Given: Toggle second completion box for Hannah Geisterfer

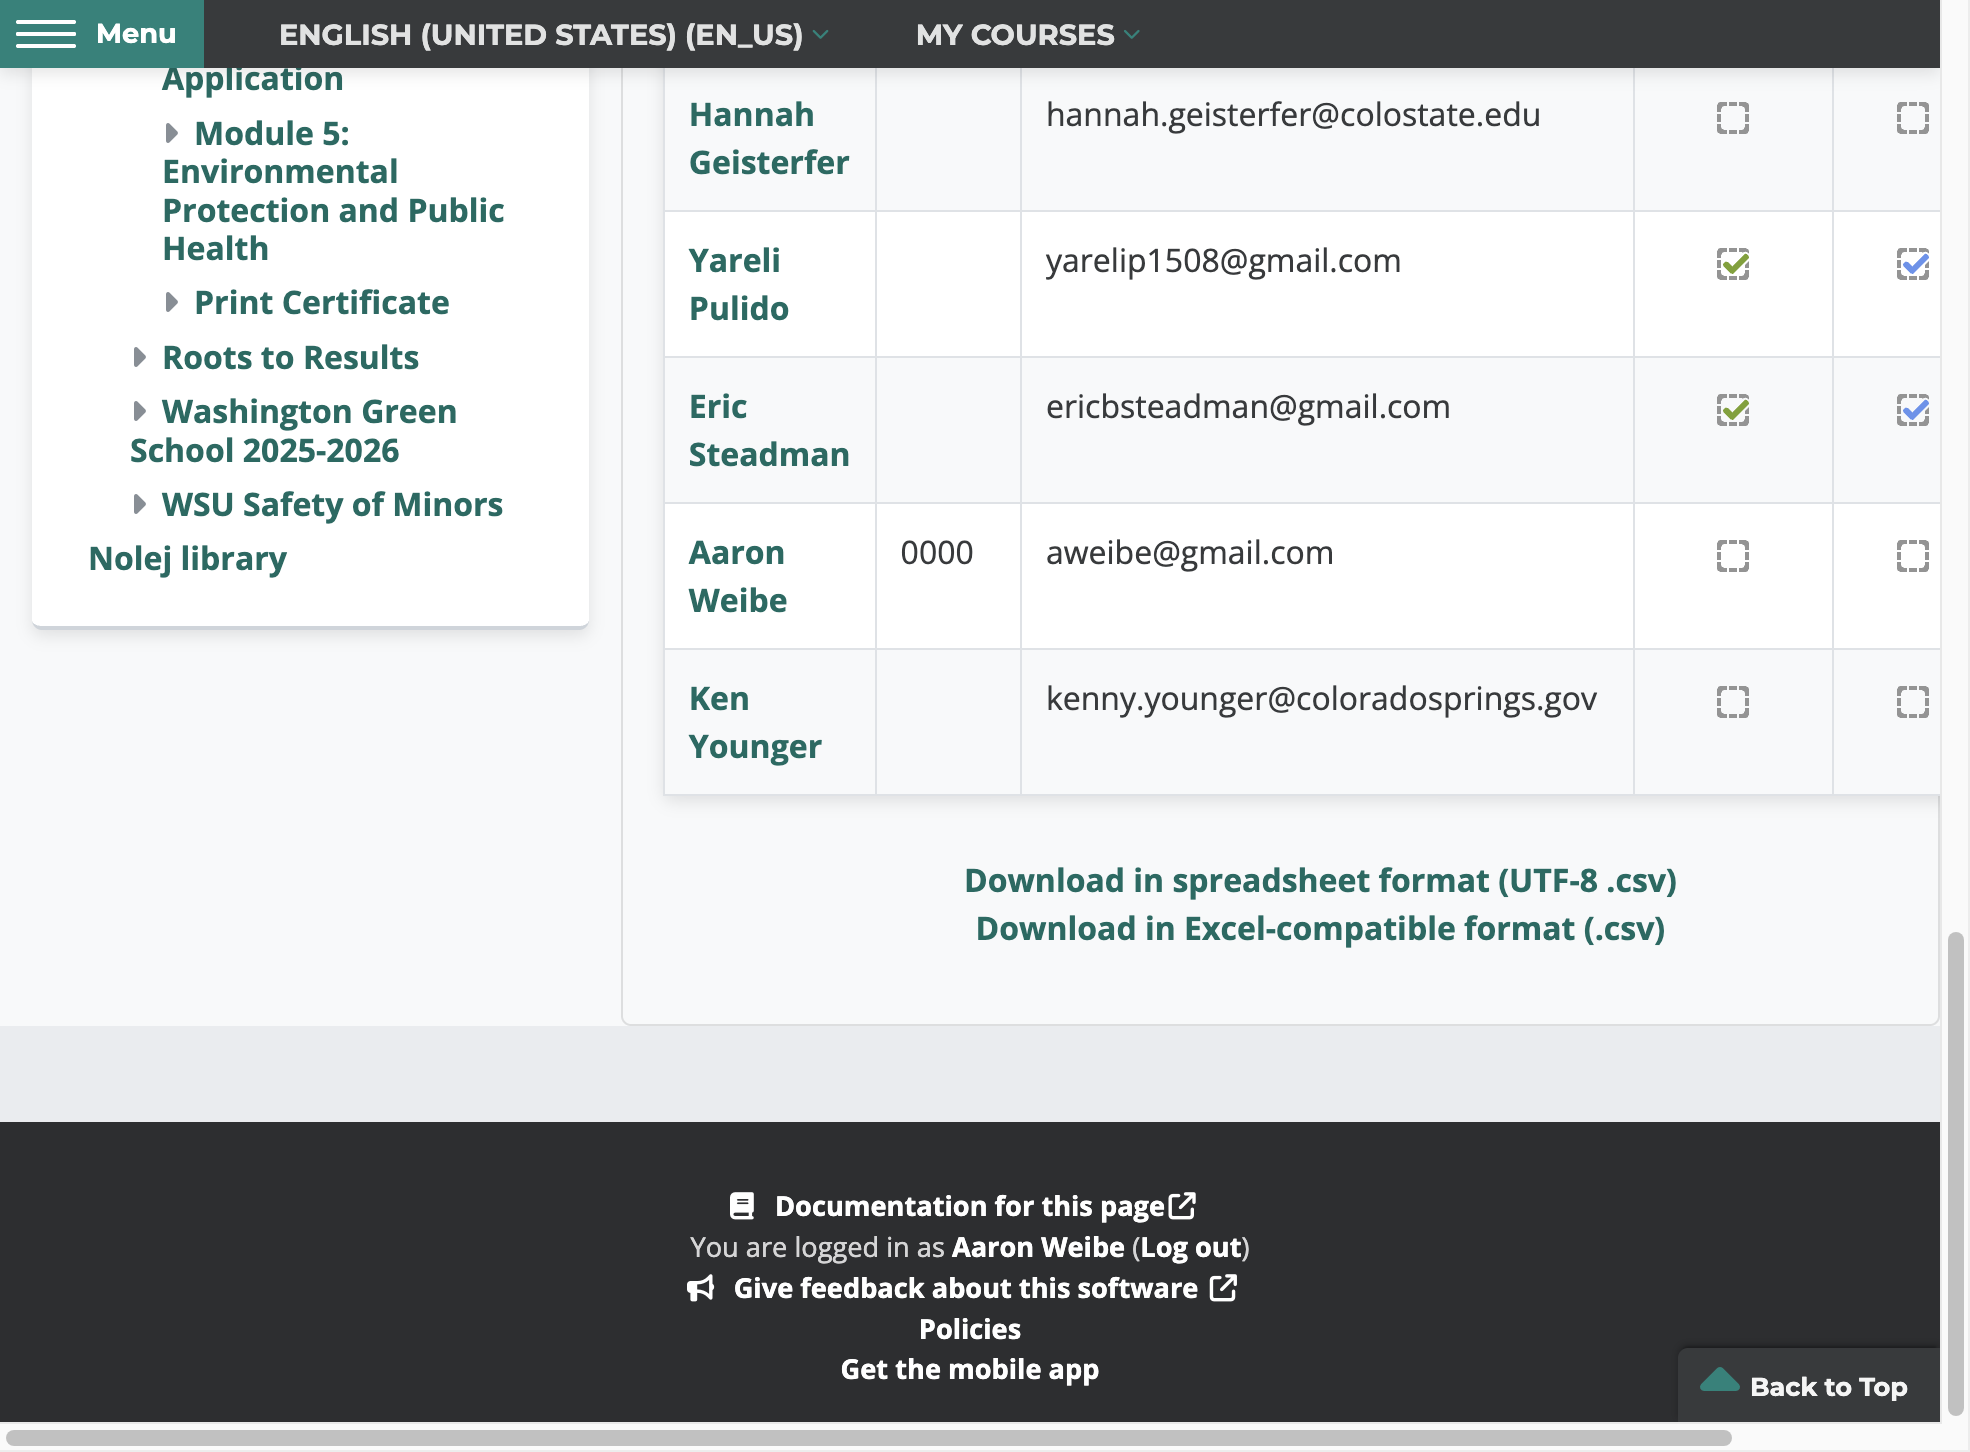Looking at the screenshot, I should (1913, 118).
